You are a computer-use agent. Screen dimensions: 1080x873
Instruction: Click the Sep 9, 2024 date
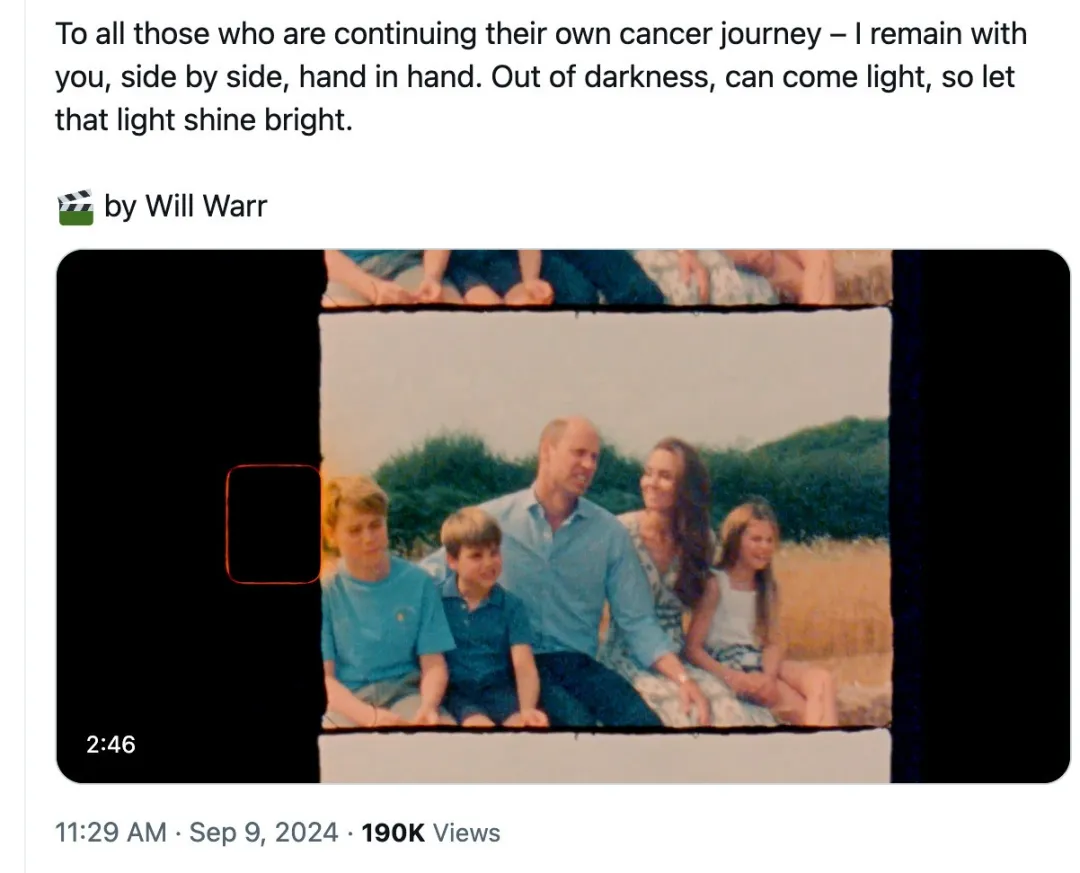[x=264, y=832]
